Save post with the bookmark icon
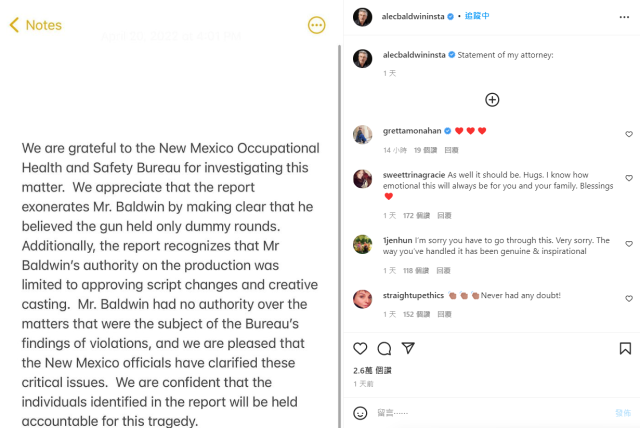Screen dimensions: 640x428 point(625,348)
